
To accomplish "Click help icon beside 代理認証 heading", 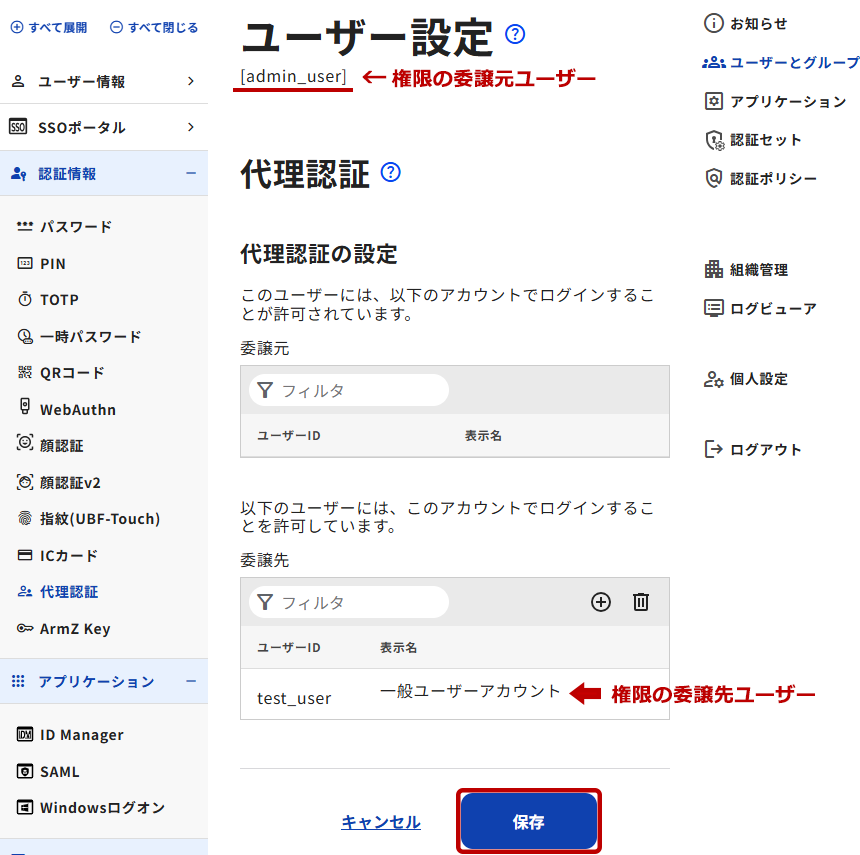I will [391, 172].
